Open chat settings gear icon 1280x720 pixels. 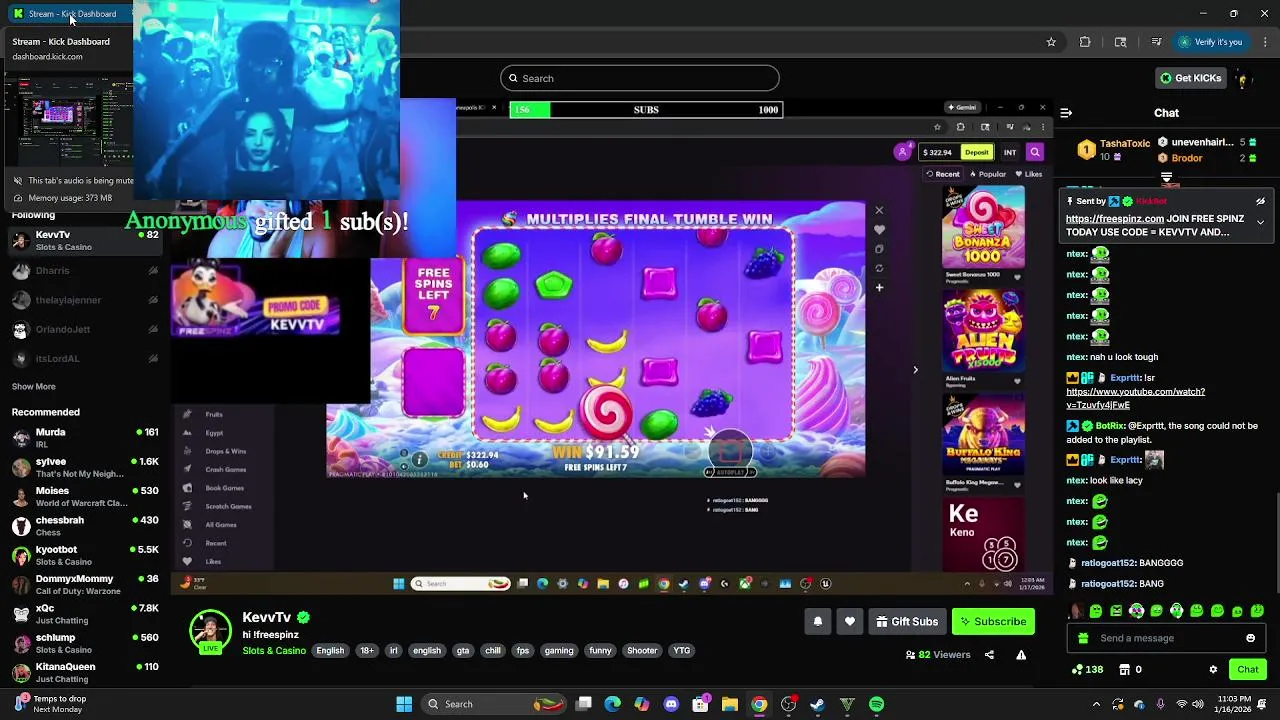pyautogui.click(x=1213, y=669)
